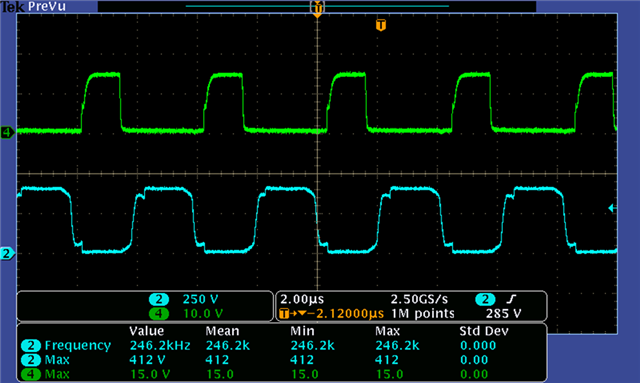Click the rising edge trigger slope icon
Screen dimensions: 640x383
[x=511, y=299]
